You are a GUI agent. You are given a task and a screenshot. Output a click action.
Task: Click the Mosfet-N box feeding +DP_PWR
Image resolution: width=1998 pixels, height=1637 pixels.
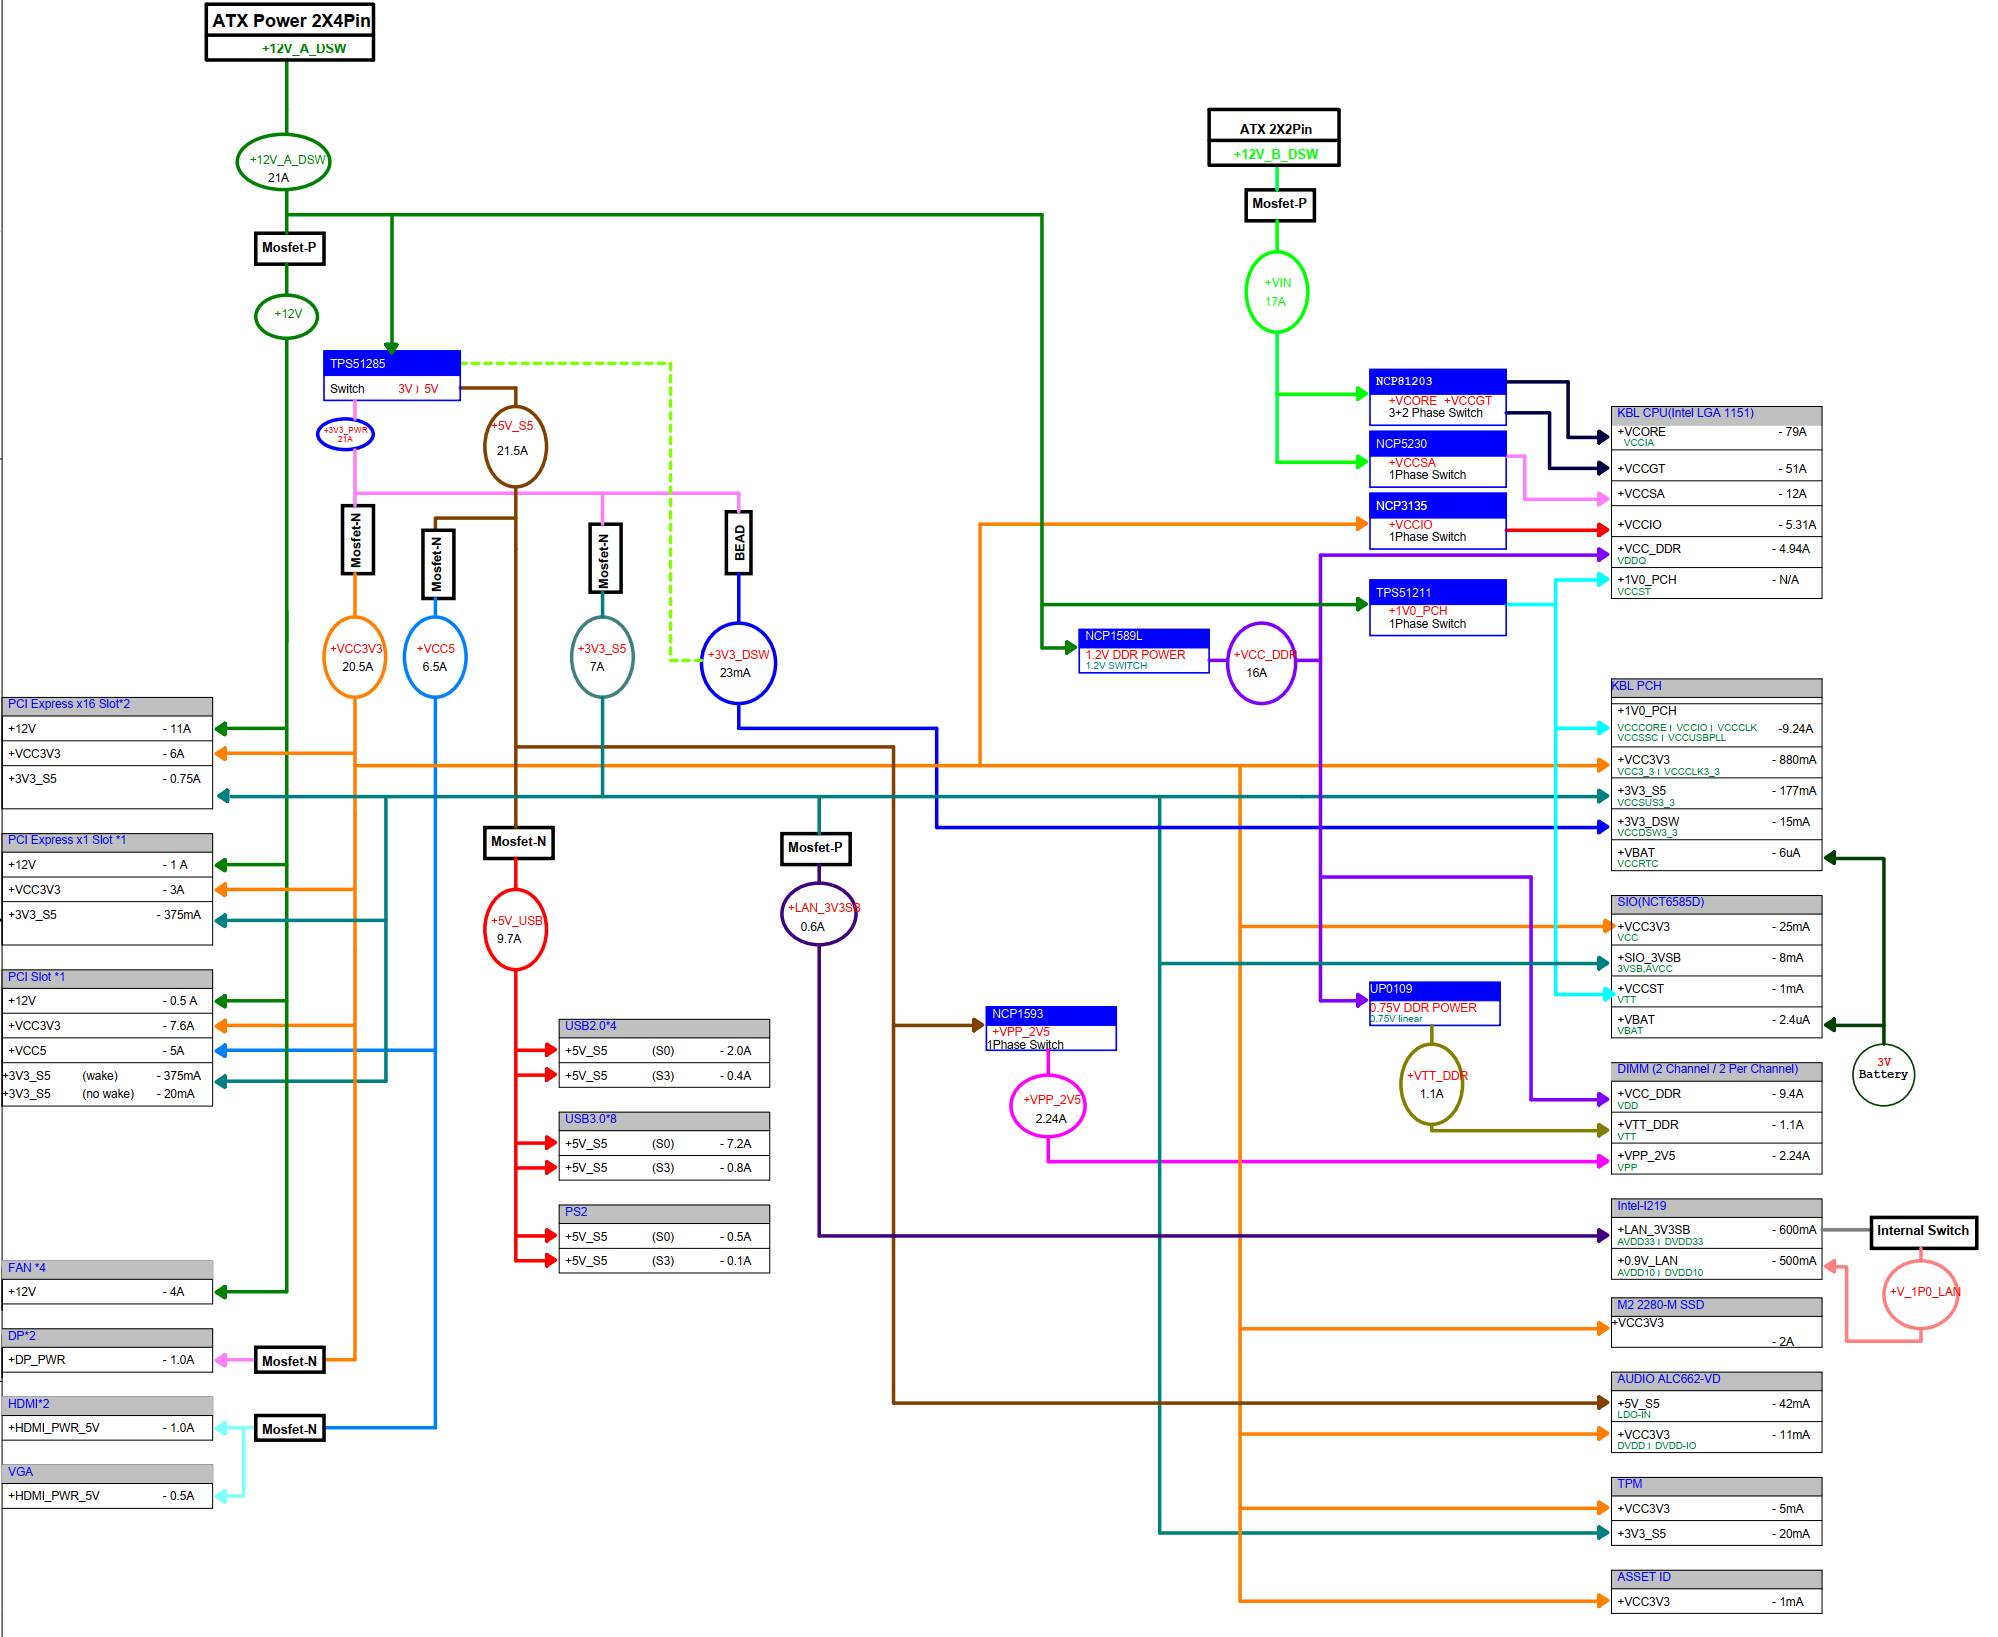pyautogui.click(x=290, y=1360)
